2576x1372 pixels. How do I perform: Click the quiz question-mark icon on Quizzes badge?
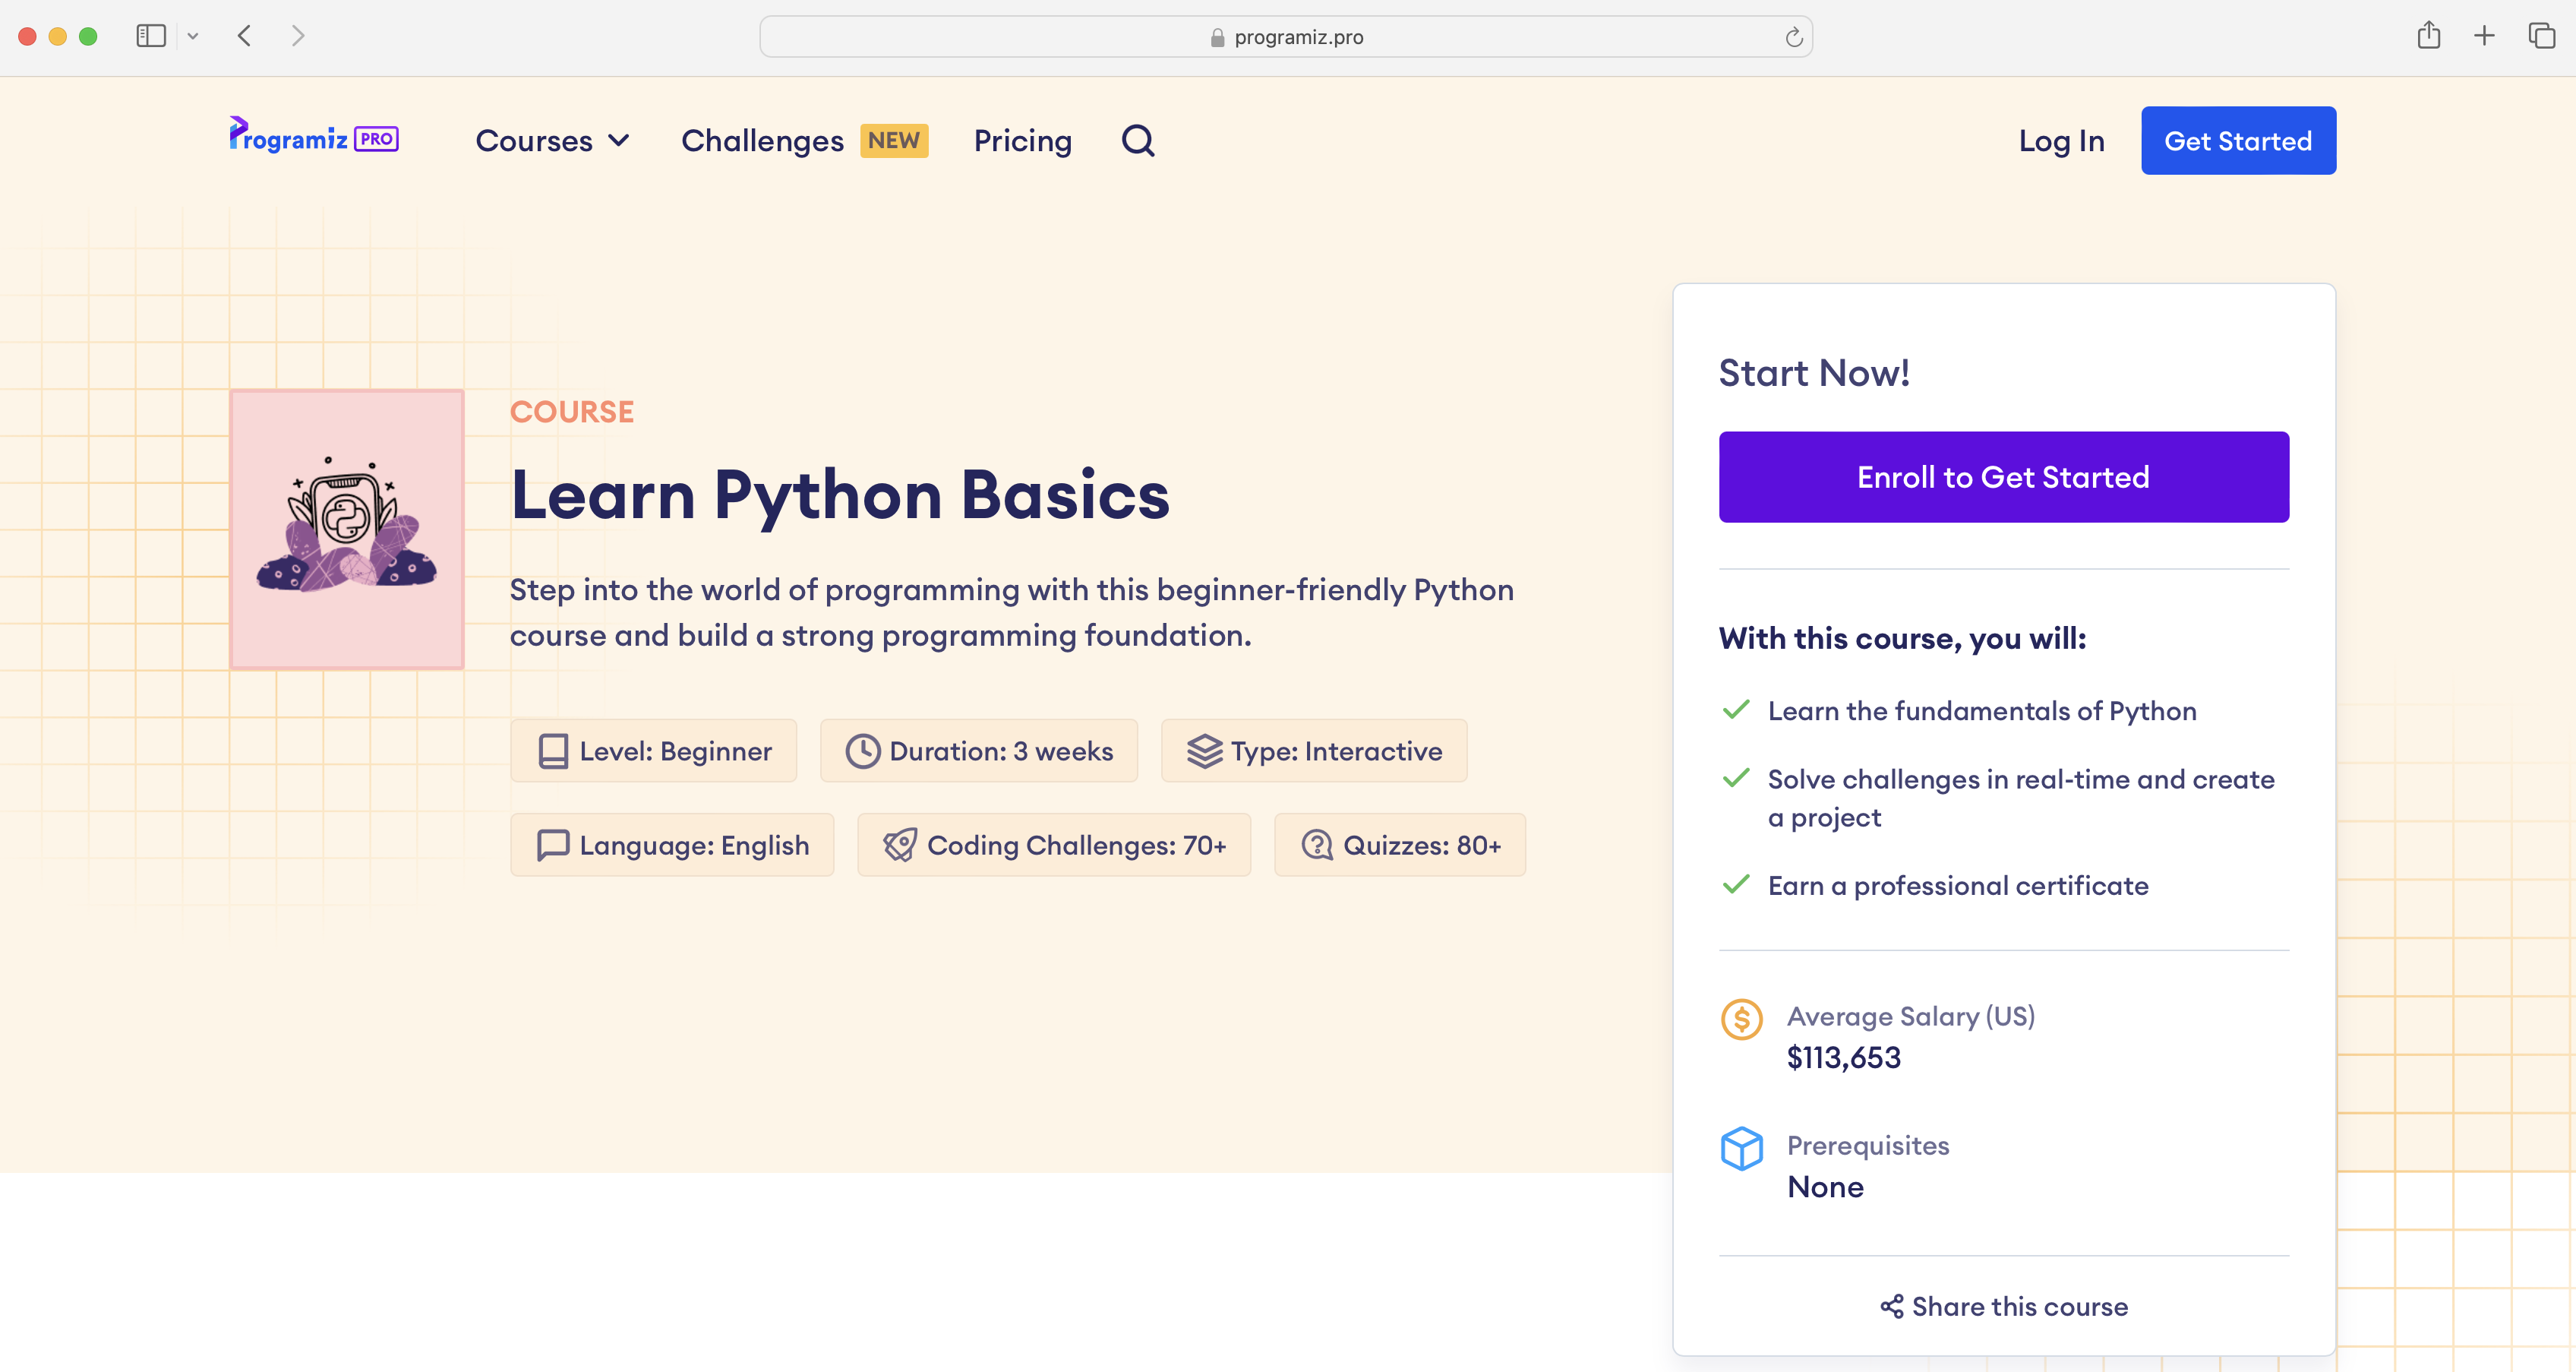[1315, 845]
